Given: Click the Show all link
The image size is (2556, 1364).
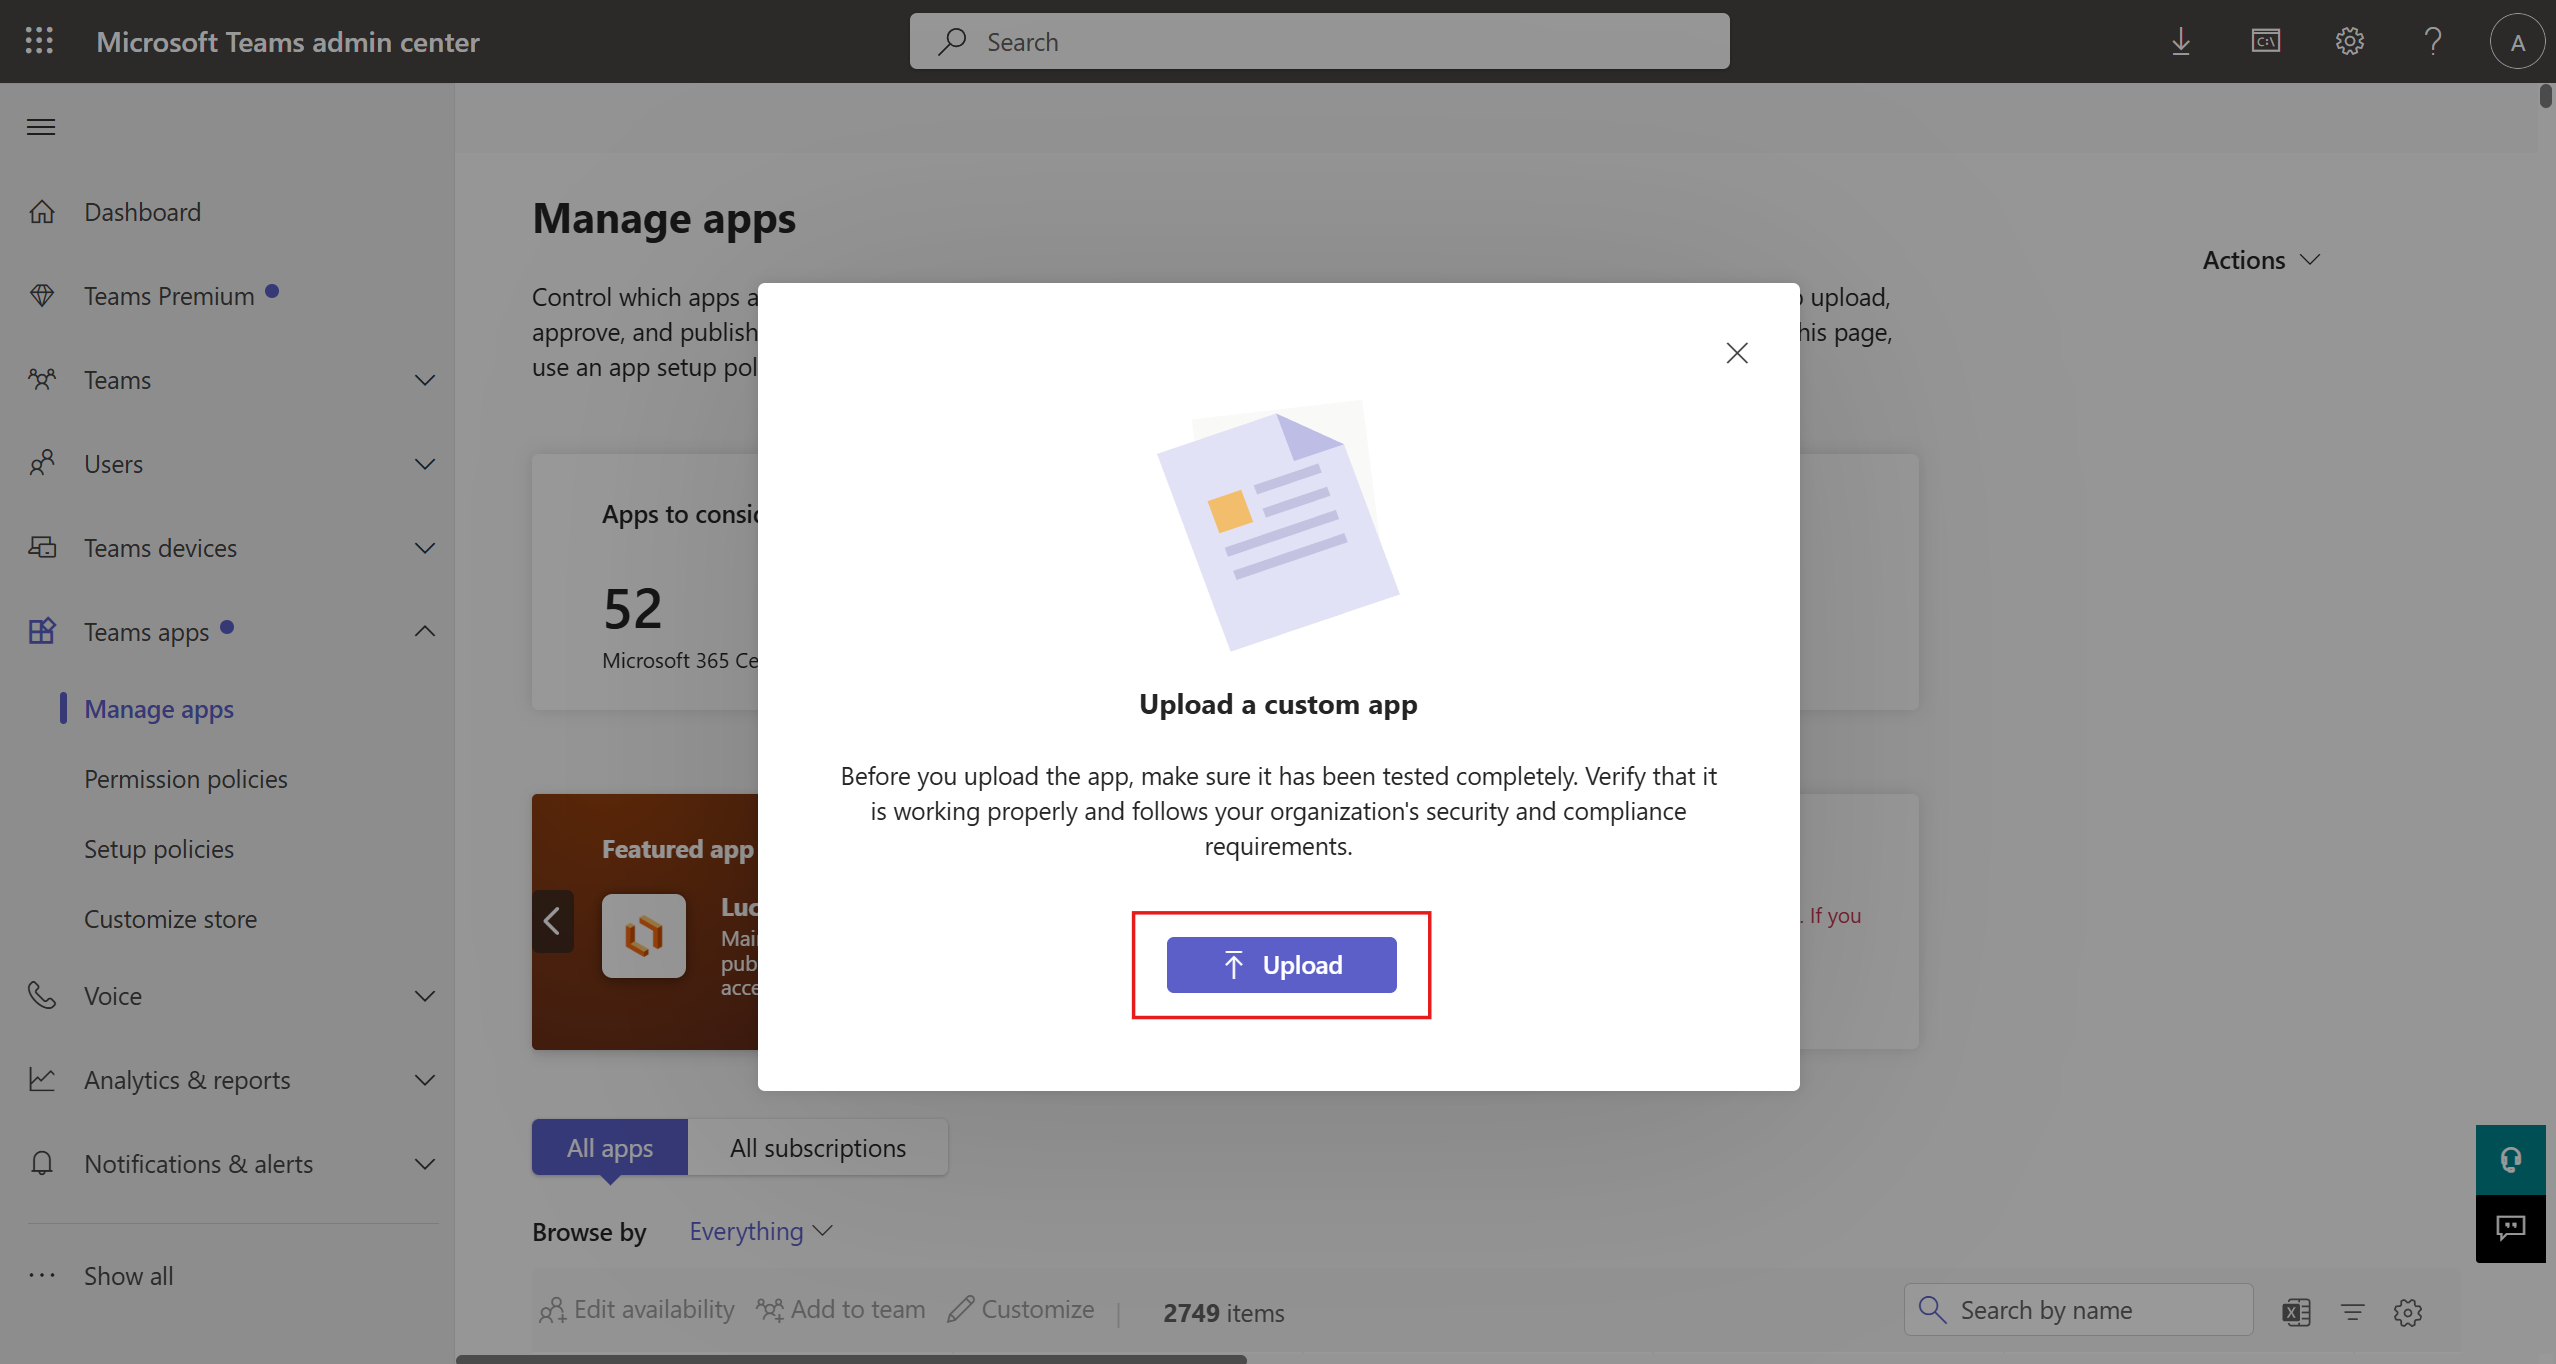Looking at the screenshot, I should point(127,1274).
